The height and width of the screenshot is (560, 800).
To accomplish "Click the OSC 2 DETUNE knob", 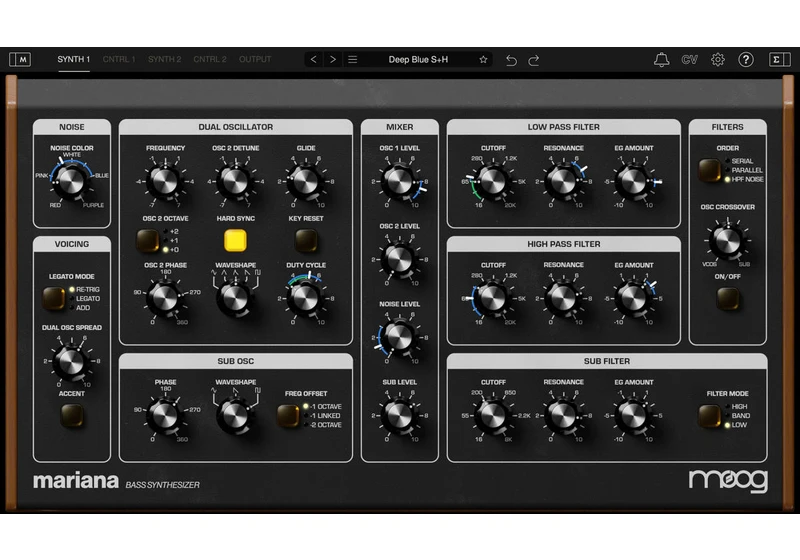I will point(235,181).
